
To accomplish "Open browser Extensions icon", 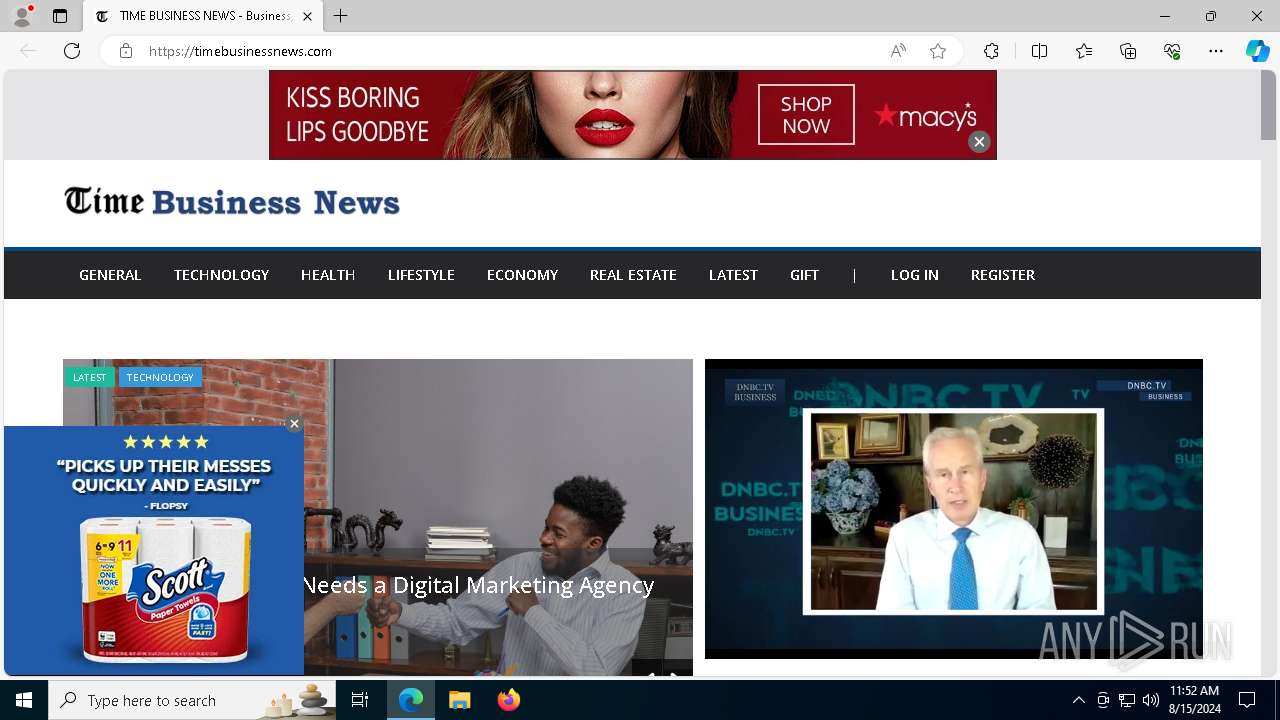I will pos(991,51).
